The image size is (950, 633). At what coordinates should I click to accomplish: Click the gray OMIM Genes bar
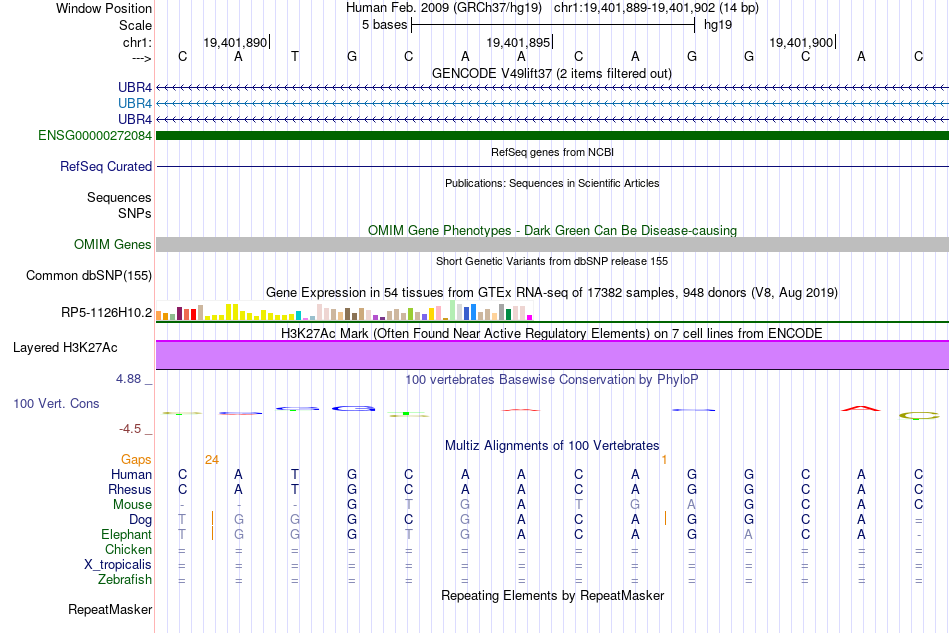(552, 244)
